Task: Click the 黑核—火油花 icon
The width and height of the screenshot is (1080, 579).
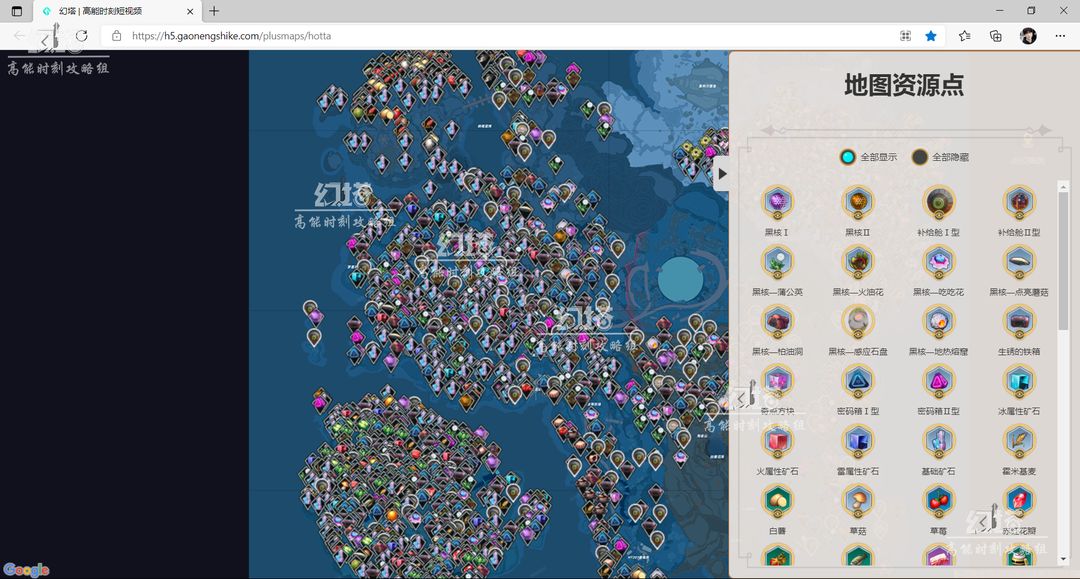Action: 858,262
